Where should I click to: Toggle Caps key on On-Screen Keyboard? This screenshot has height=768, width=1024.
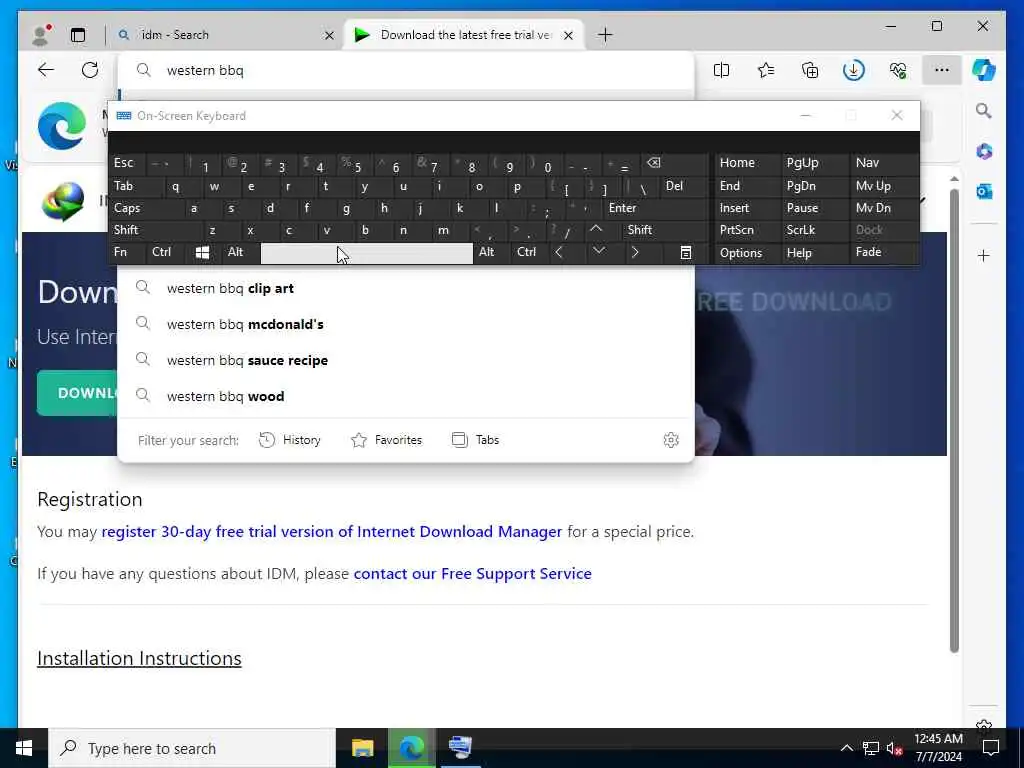(145, 208)
